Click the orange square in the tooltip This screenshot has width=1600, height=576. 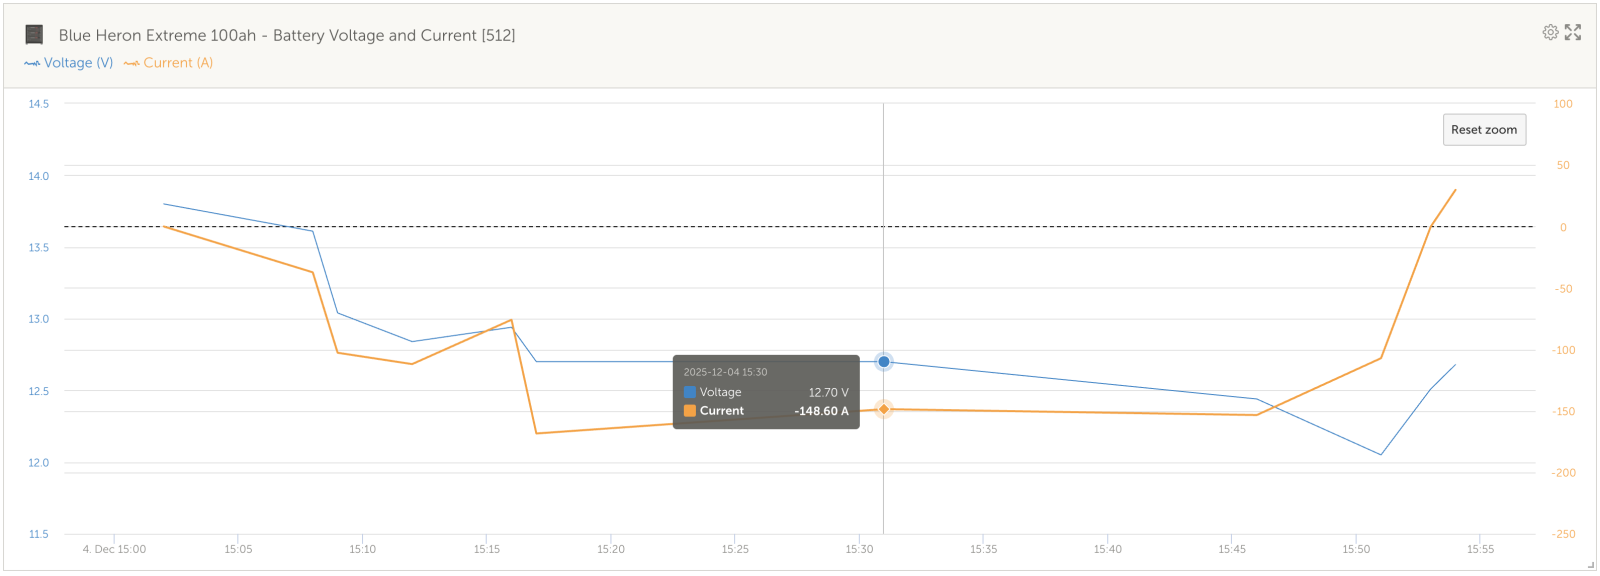[x=689, y=411]
